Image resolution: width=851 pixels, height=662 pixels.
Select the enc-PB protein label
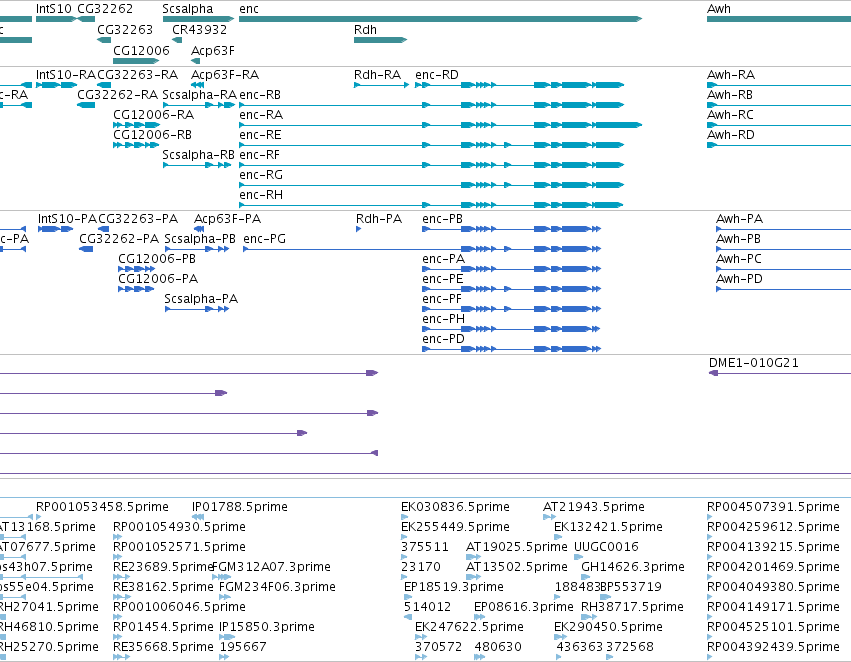[x=442, y=219]
